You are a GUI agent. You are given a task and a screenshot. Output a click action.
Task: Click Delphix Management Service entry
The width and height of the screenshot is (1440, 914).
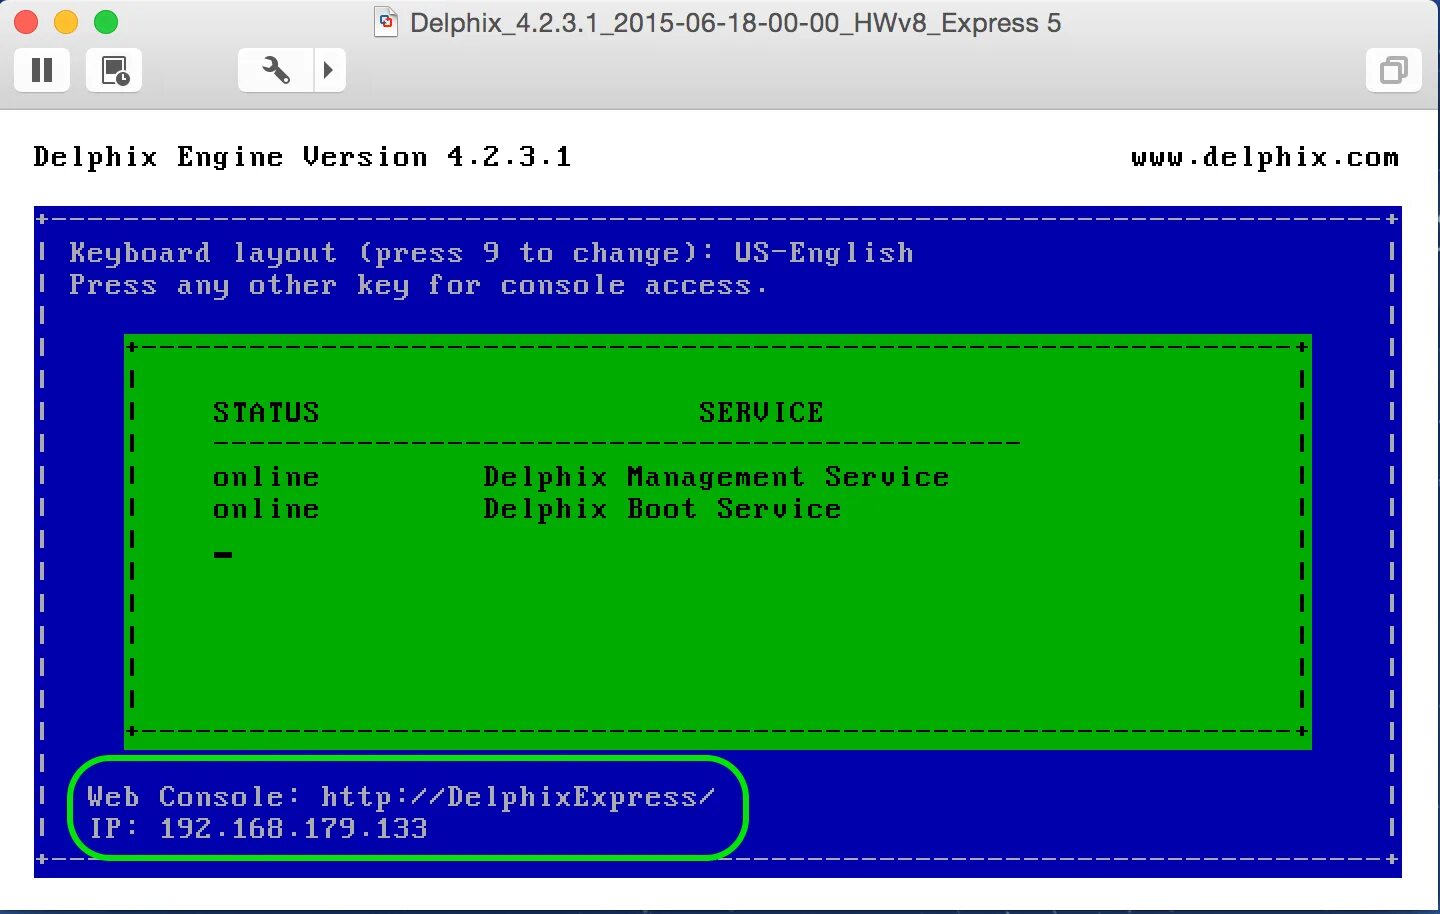point(716,477)
